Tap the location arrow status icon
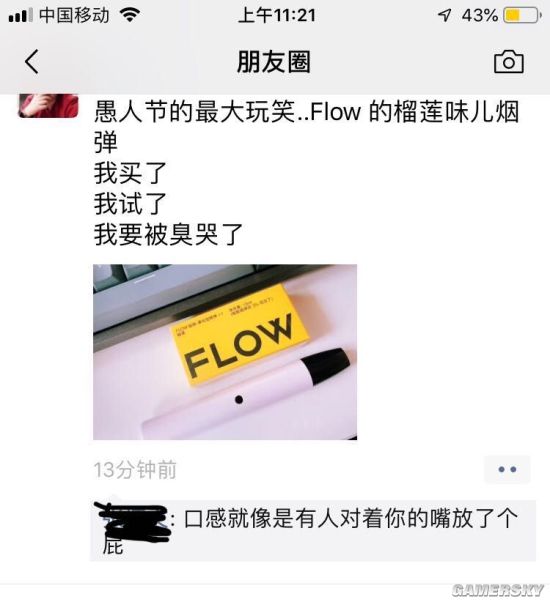The height and width of the screenshot is (602, 550). coord(444,15)
